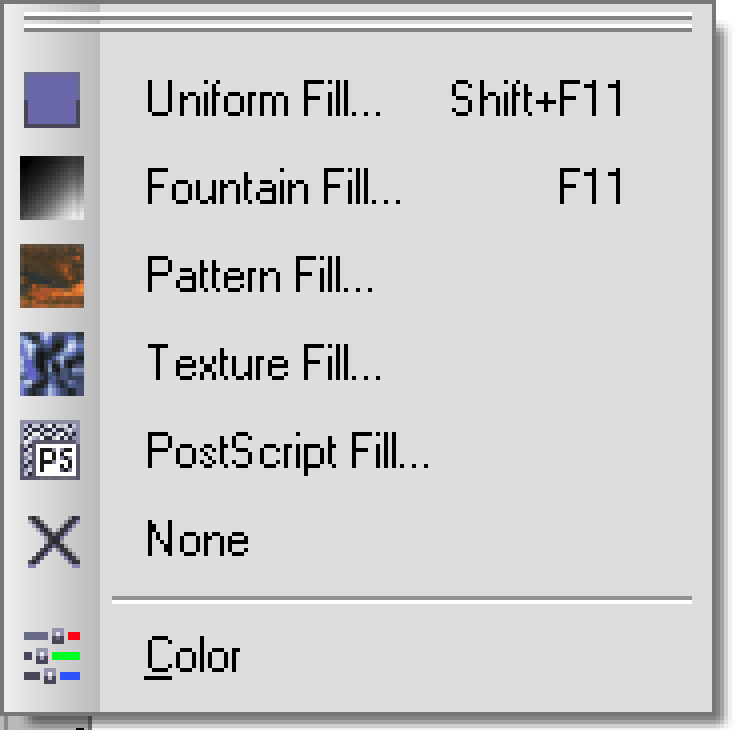This screenshot has height=730, width=736.
Task: Click the PS PostScript Fill icon
Action: 50,450
